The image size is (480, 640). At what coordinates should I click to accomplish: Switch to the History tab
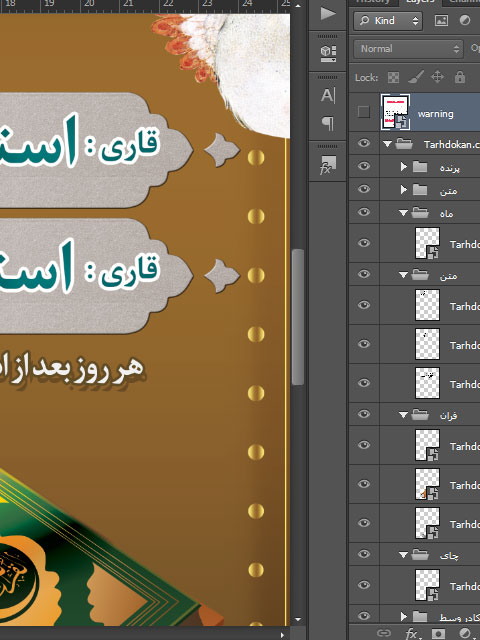(372, 2)
